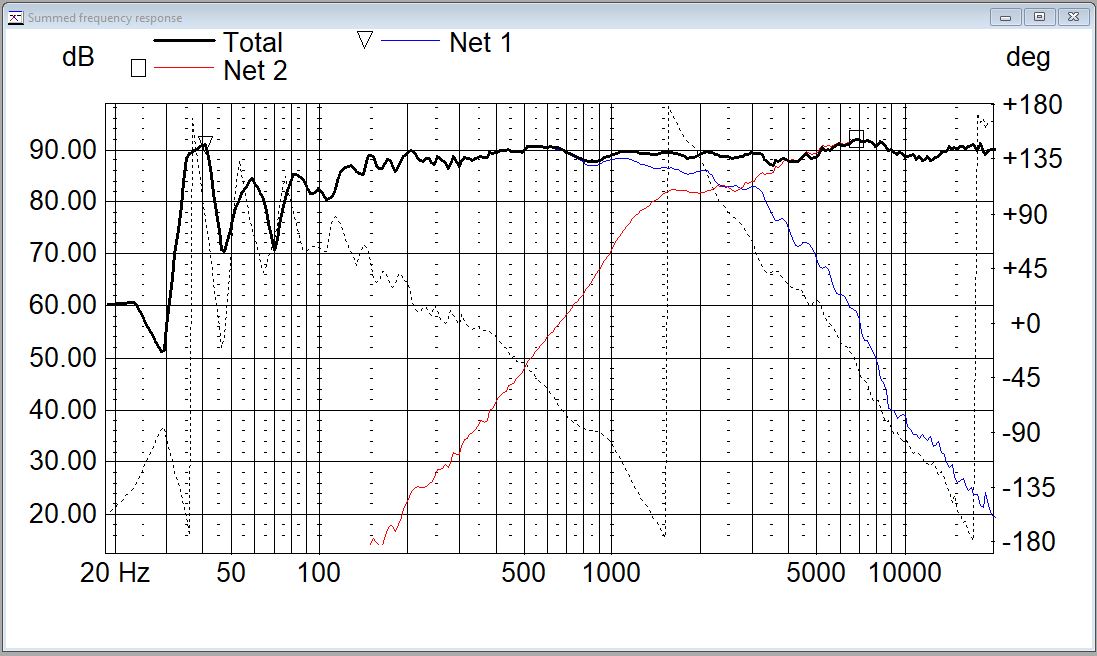Viewport: 1097px width, 656px height.
Task: Click the blue Net 1 legend line sample
Action: pyautogui.click(x=410, y=41)
